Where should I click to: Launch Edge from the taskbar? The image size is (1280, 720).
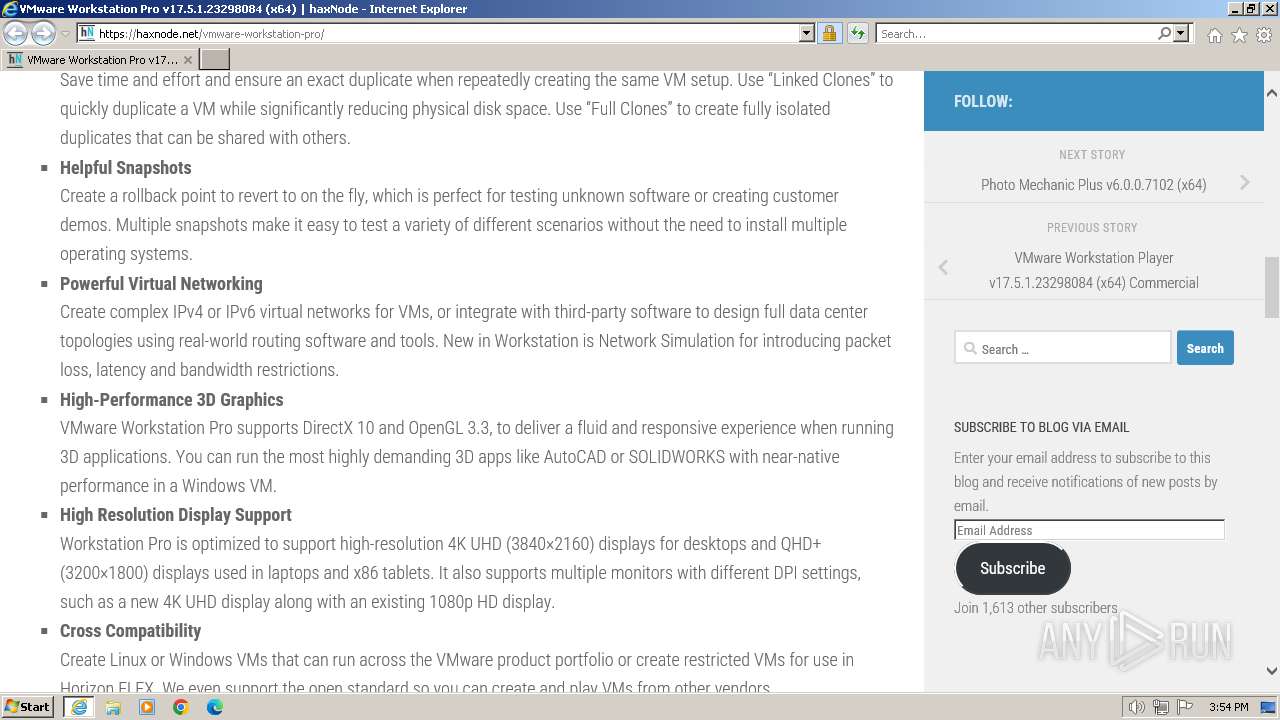pyautogui.click(x=215, y=707)
